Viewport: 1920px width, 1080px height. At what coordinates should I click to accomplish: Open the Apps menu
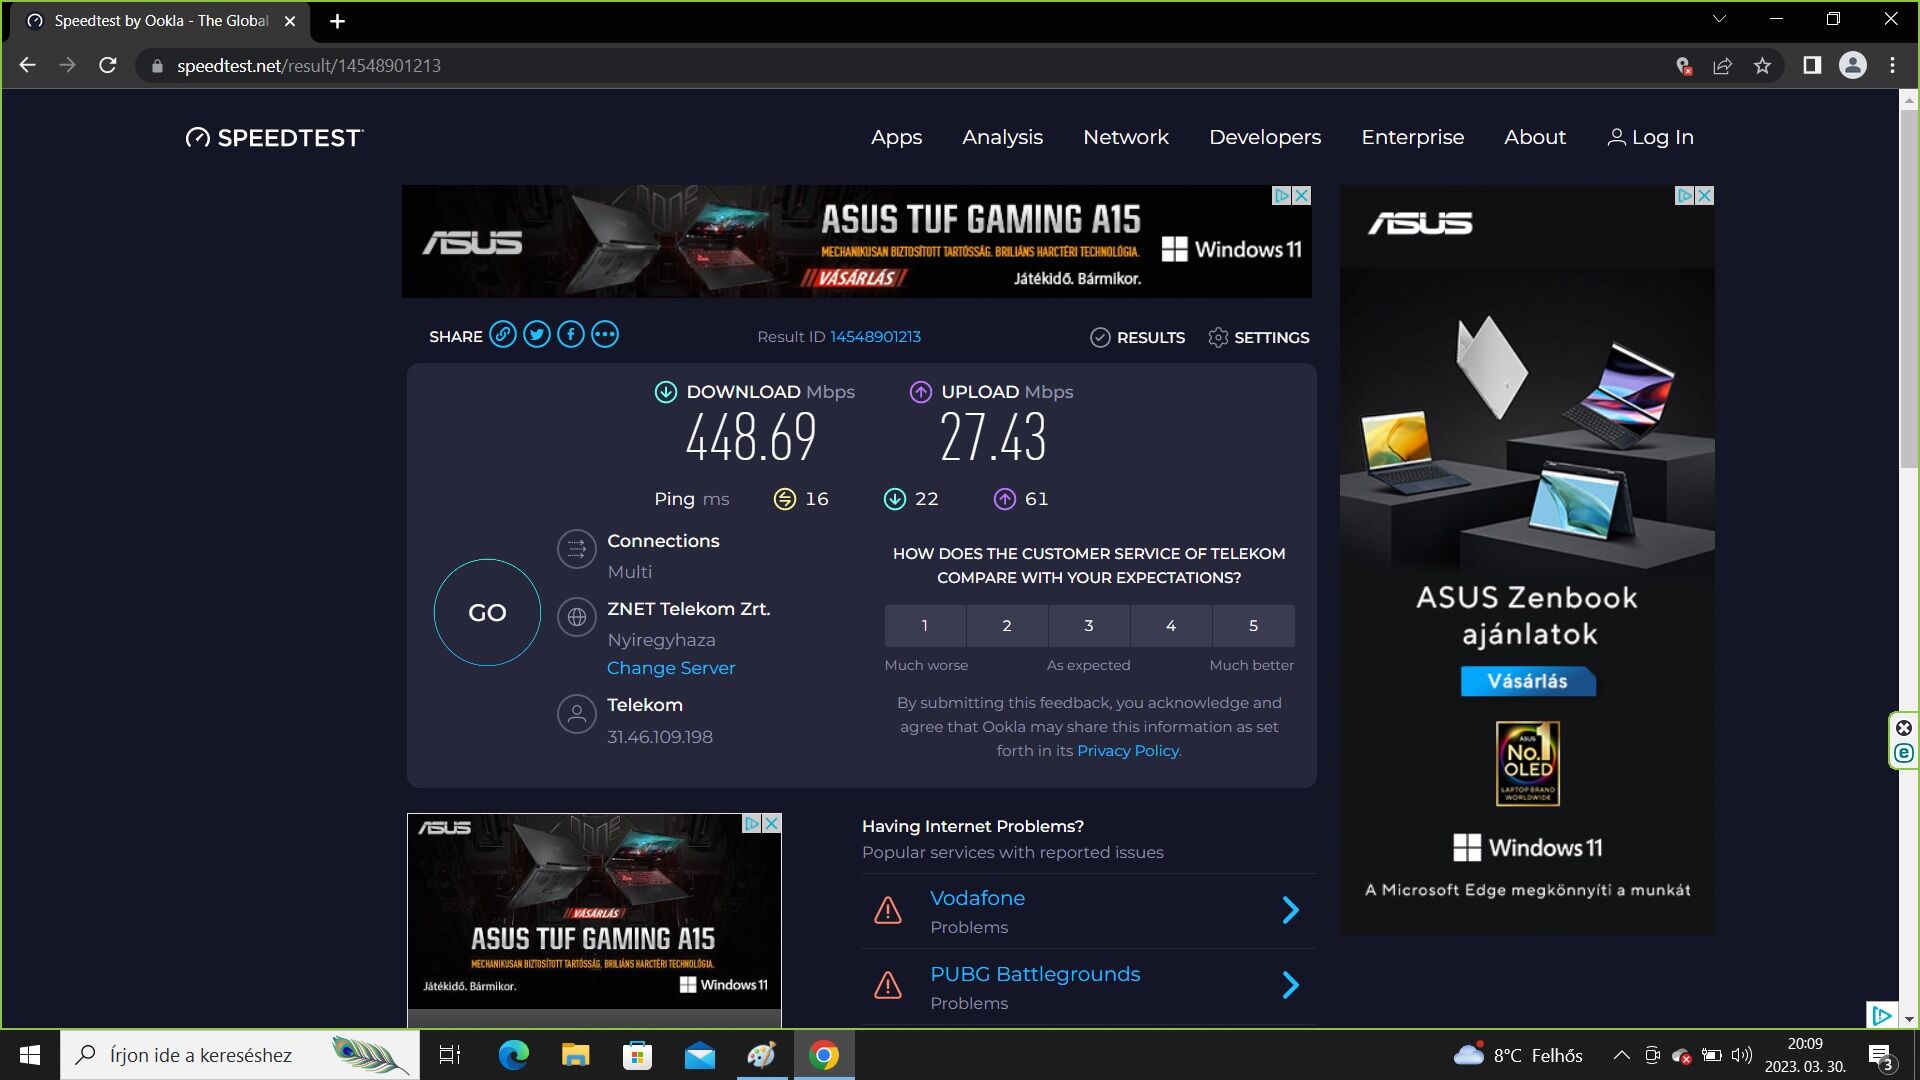tap(896, 137)
